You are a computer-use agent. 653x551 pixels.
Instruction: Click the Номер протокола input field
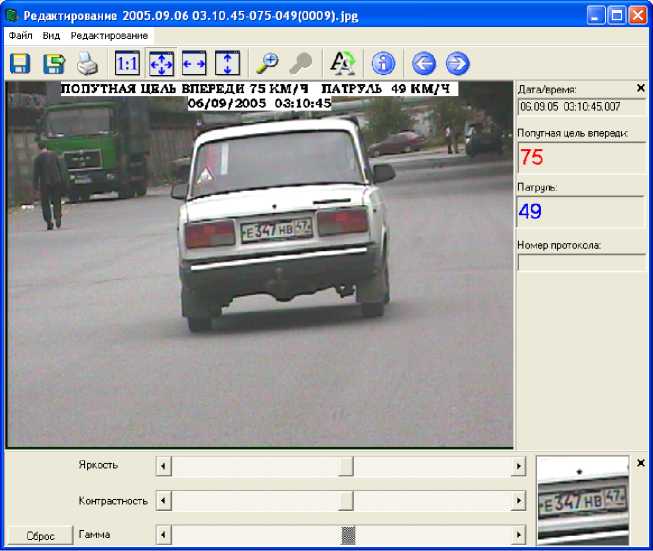click(x=581, y=263)
